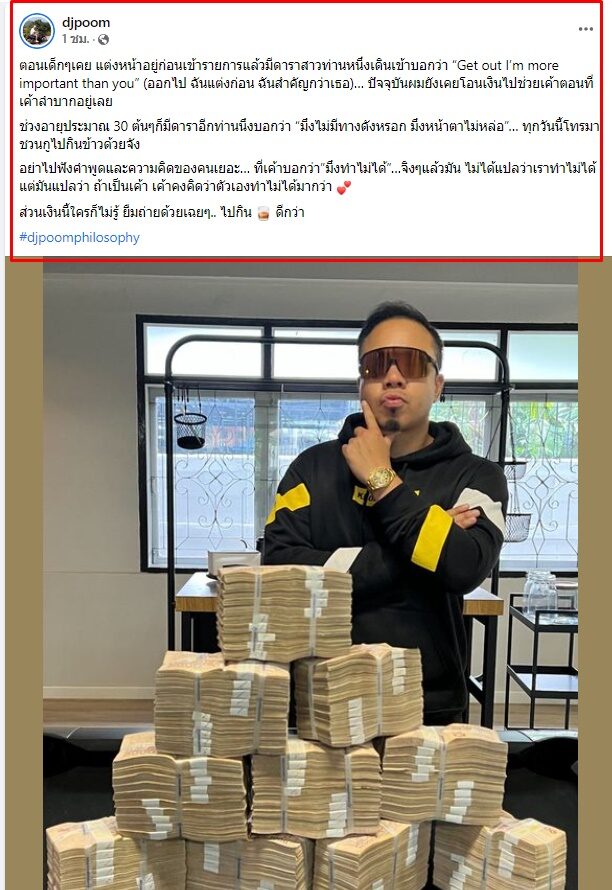Open the three-dot post options menu

(x=585, y=29)
